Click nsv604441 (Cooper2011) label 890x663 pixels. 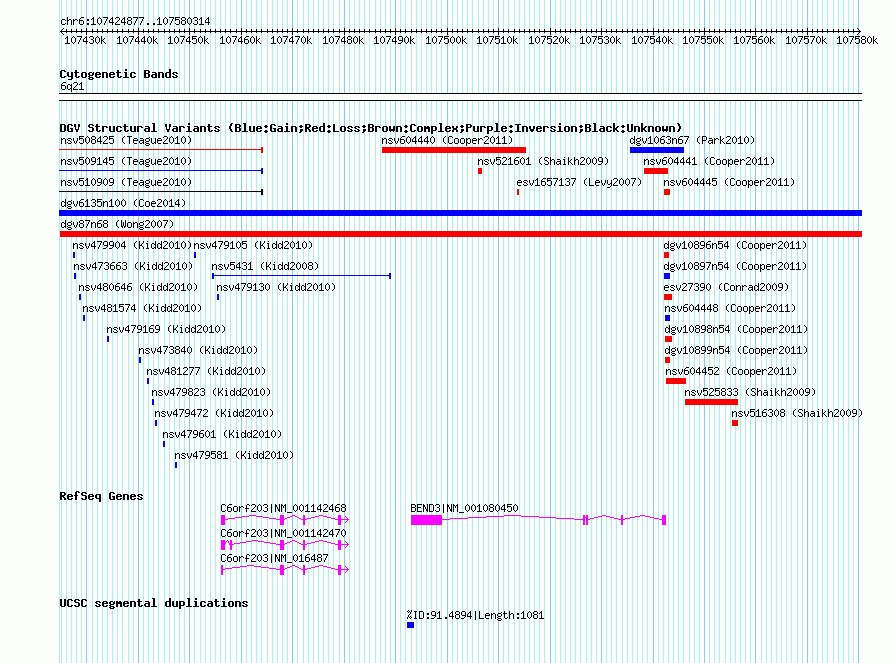(709, 161)
